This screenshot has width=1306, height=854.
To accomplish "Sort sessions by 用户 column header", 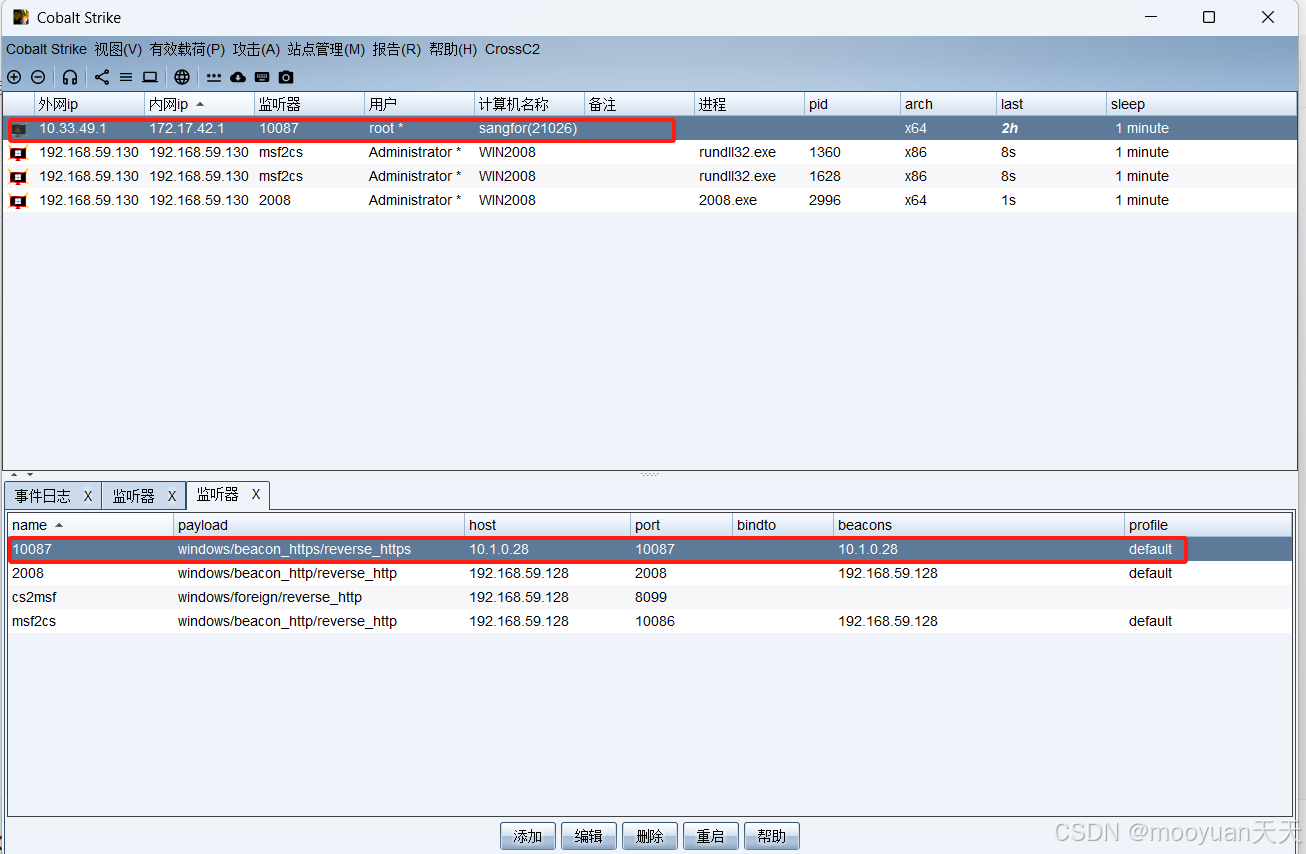I will [x=419, y=104].
